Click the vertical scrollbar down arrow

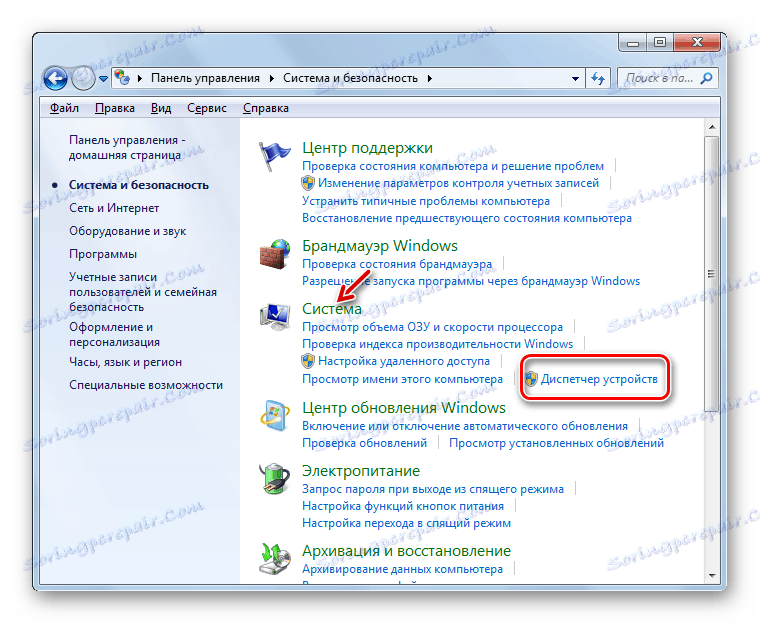click(x=712, y=576)
